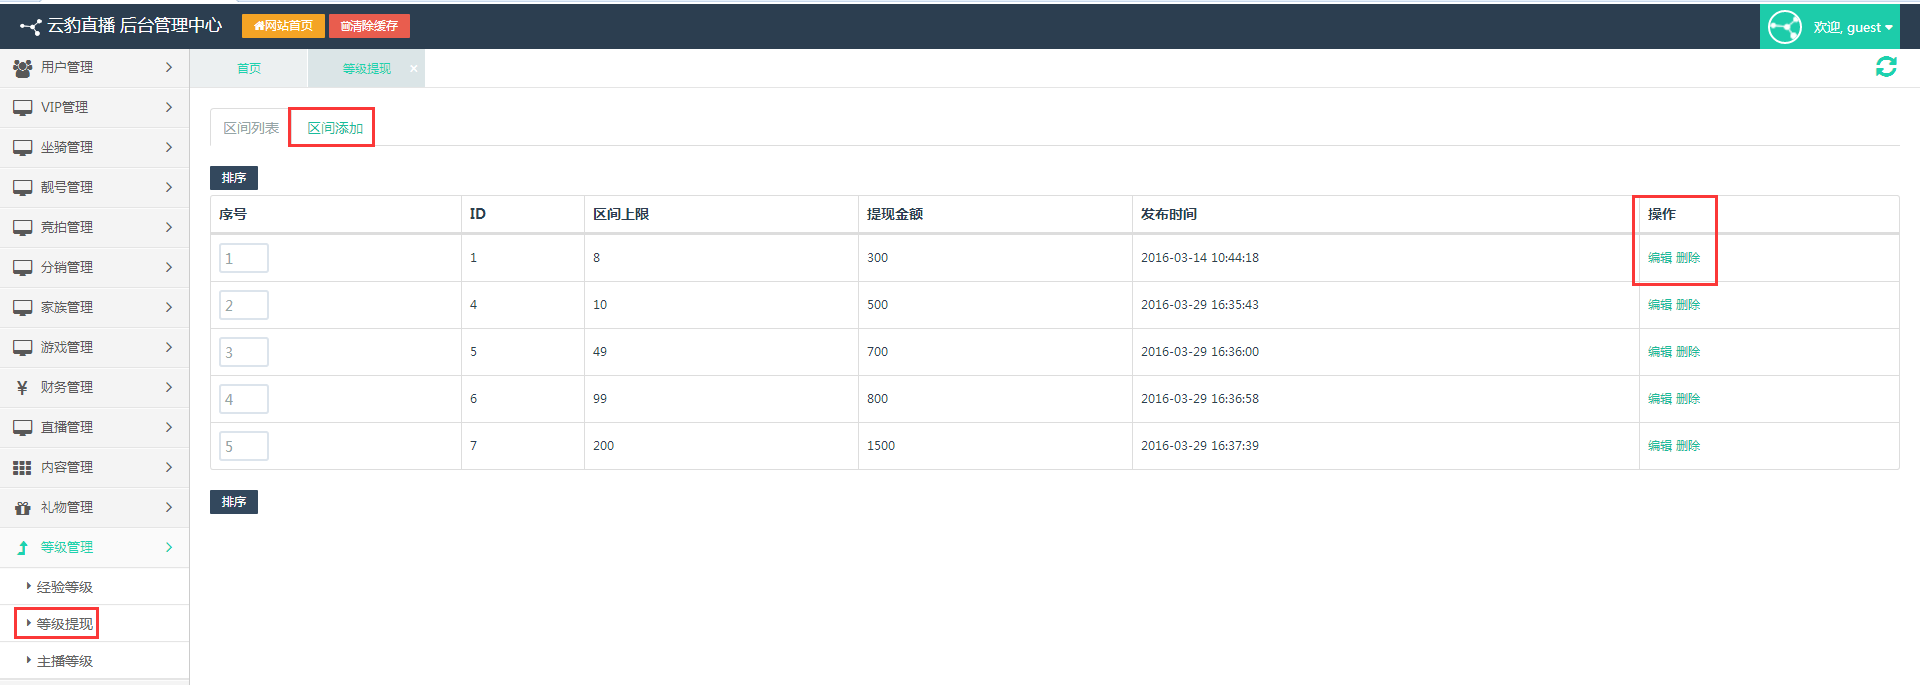Click the sort order field showing 1
The image size is (1920, 685).
click(244, 258)
